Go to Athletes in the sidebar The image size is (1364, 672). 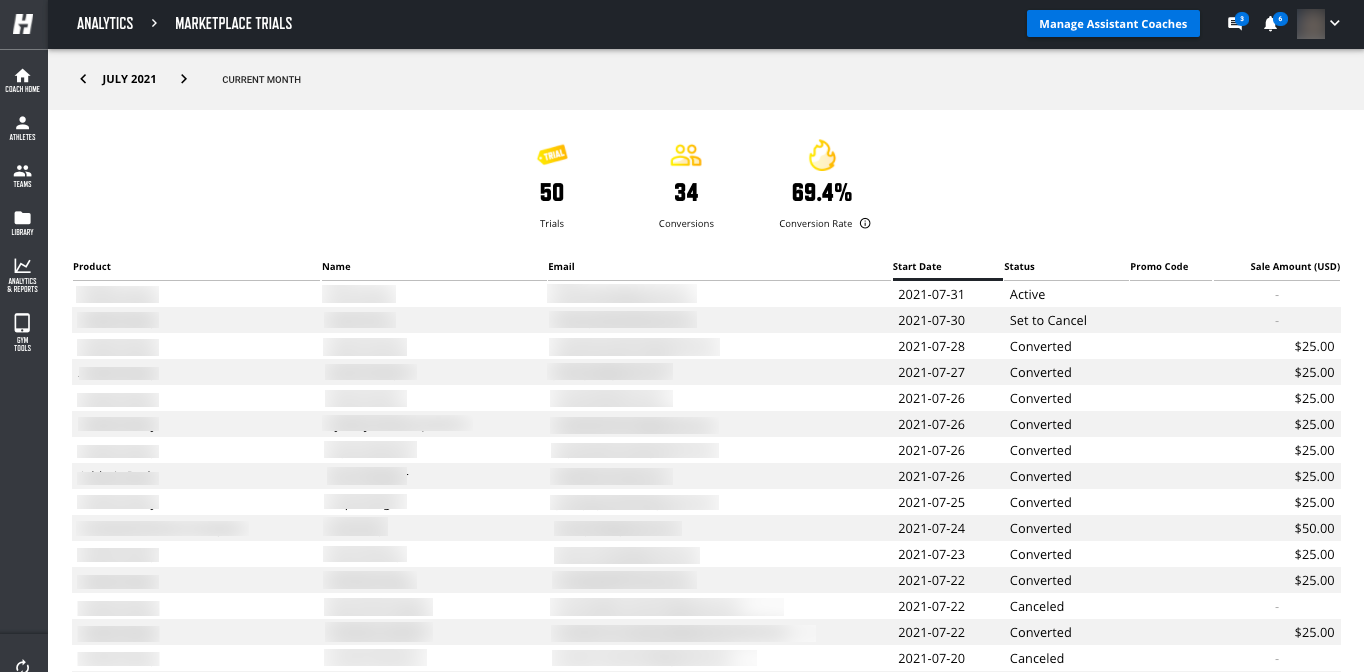coord(23,128)
